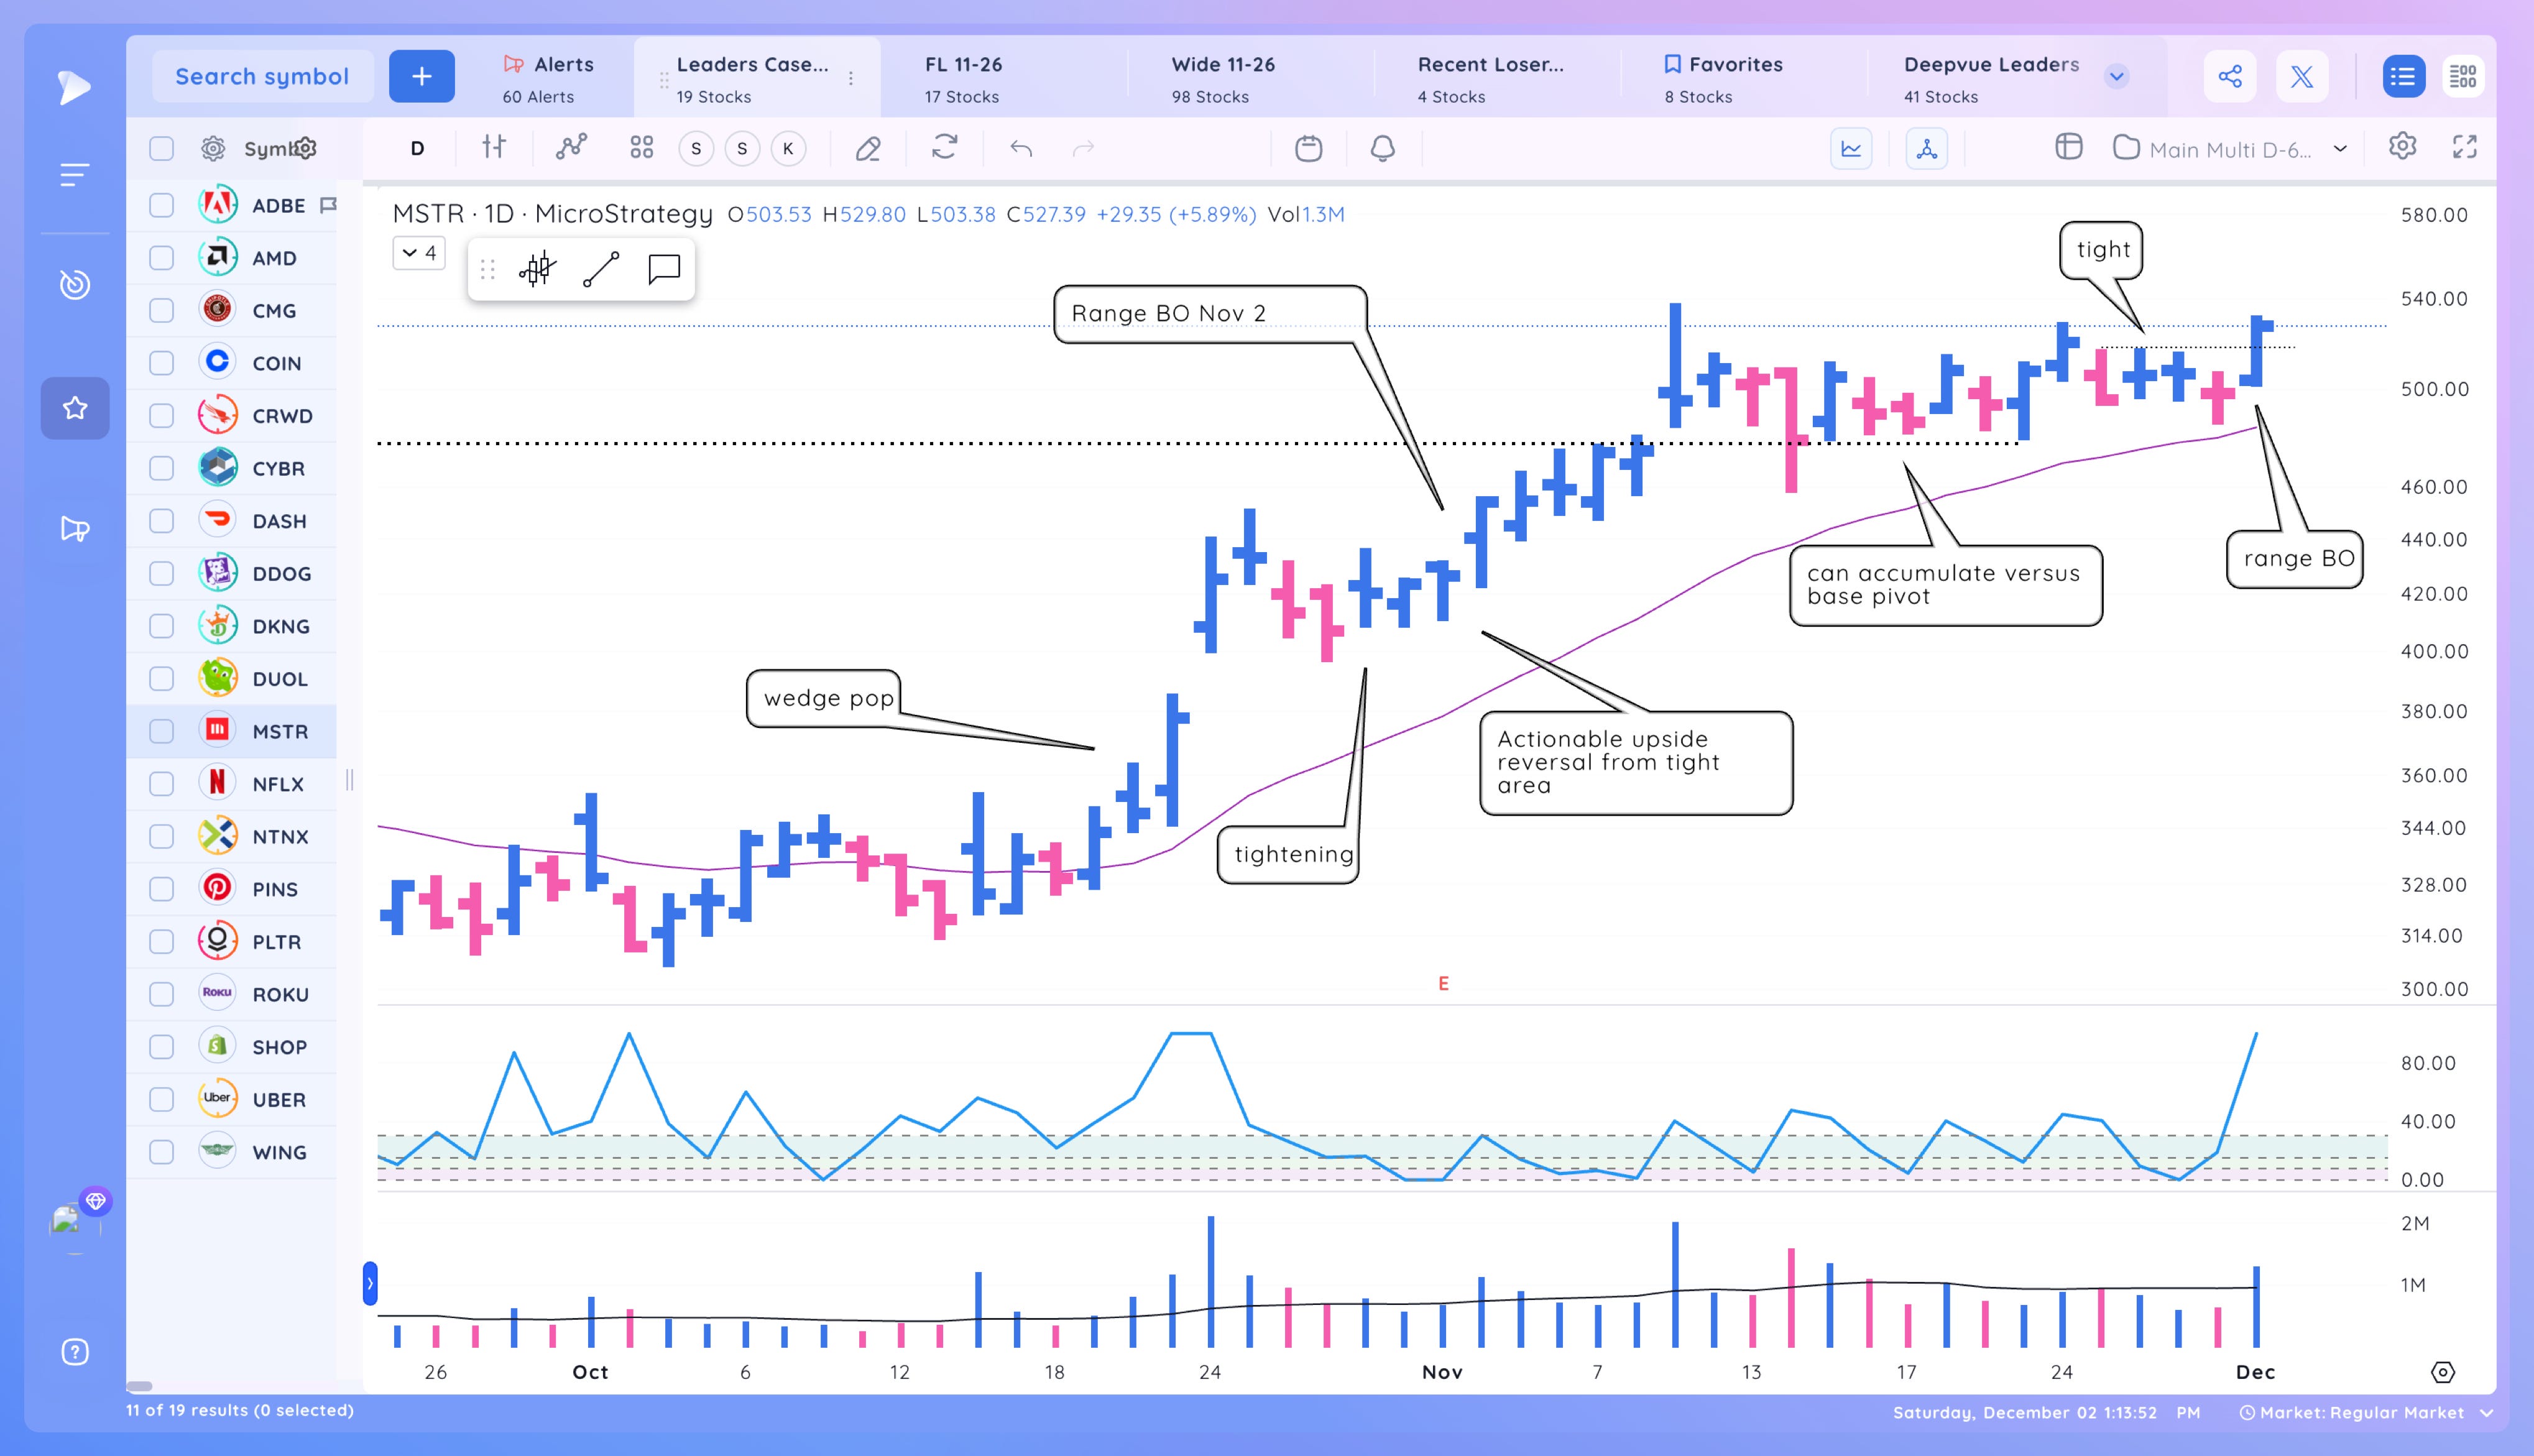Undo last chart action

coord(1021,148)
